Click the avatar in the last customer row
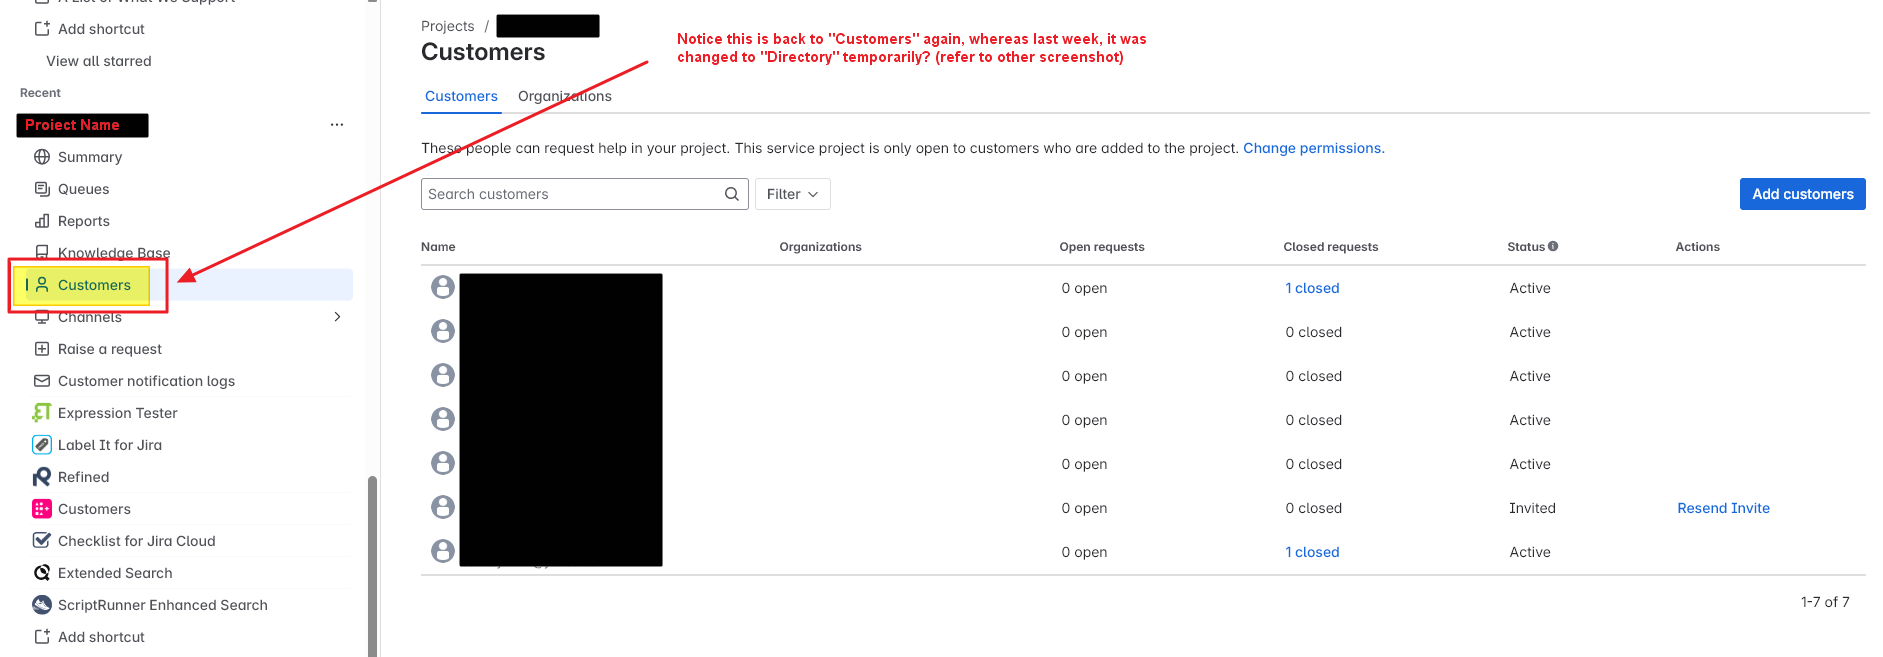The height and width of the screenshot is (657, 1883). click(x=443, y=552)
